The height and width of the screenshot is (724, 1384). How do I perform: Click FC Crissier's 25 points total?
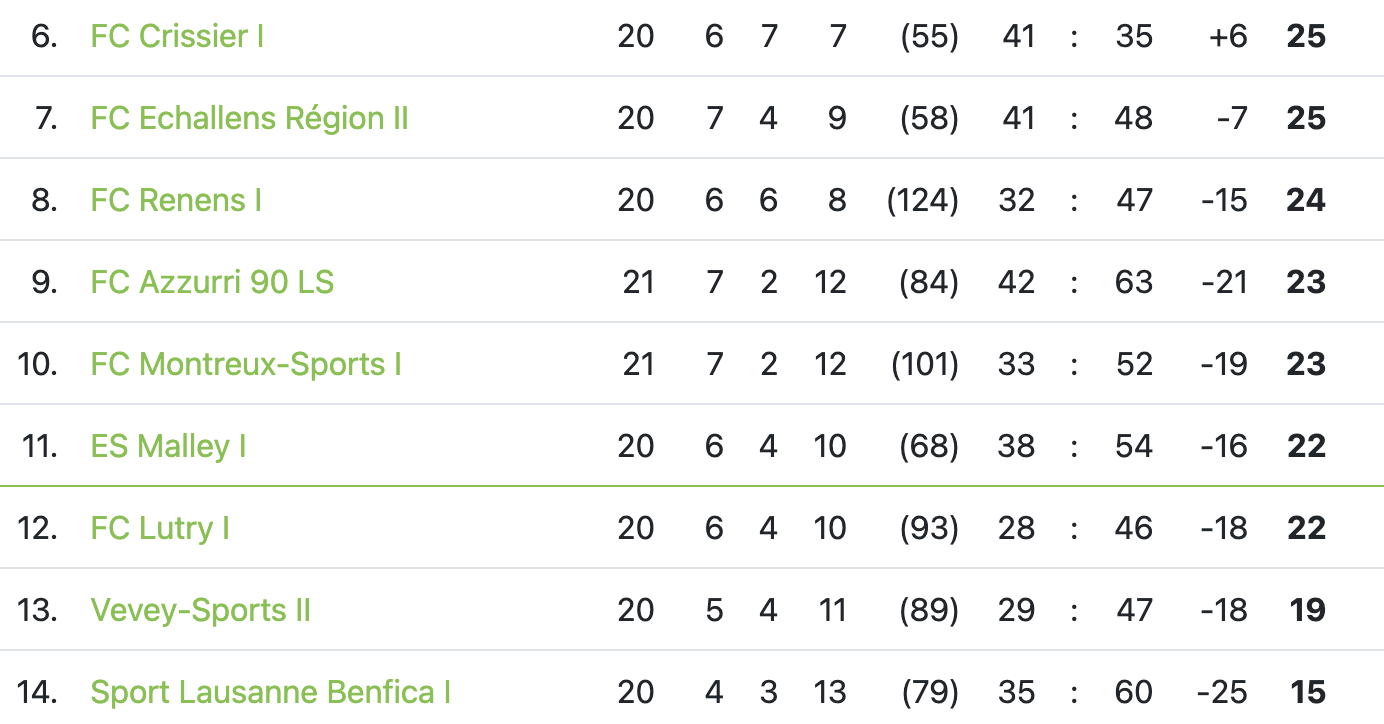pyautogui.click(x=1306, y=37)
